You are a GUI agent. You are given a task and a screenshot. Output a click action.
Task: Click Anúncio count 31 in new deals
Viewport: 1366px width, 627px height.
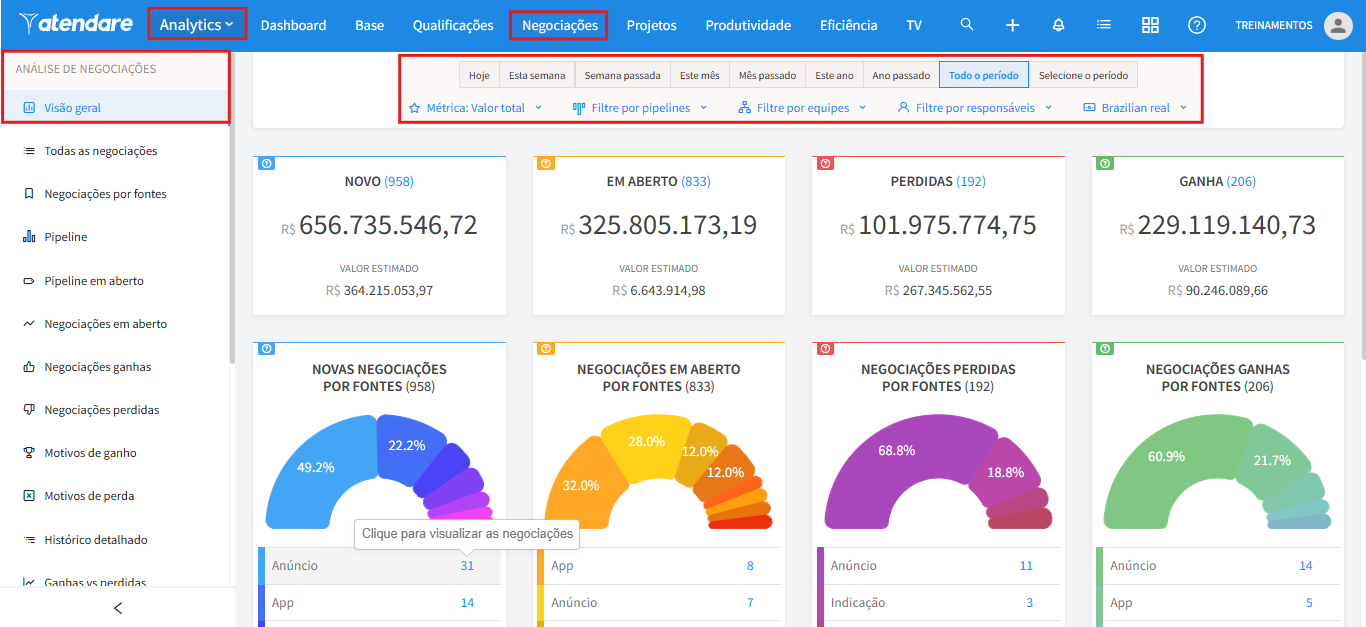[x=467, y=566]
